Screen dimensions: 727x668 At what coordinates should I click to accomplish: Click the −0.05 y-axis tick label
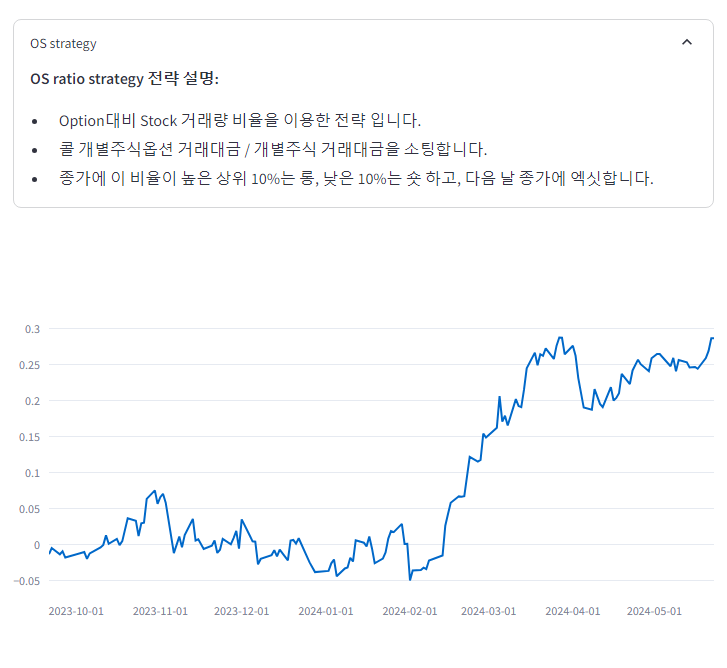coord(27,581)
